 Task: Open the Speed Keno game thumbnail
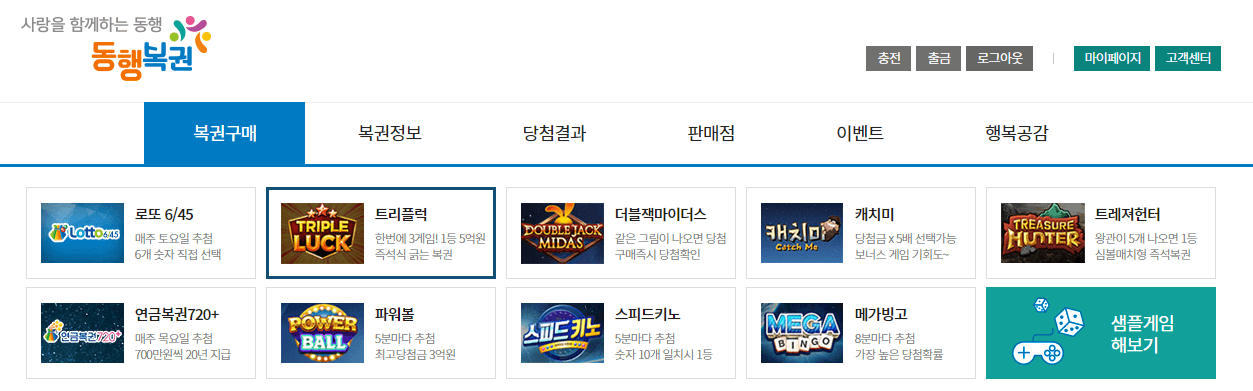point(562,333)
